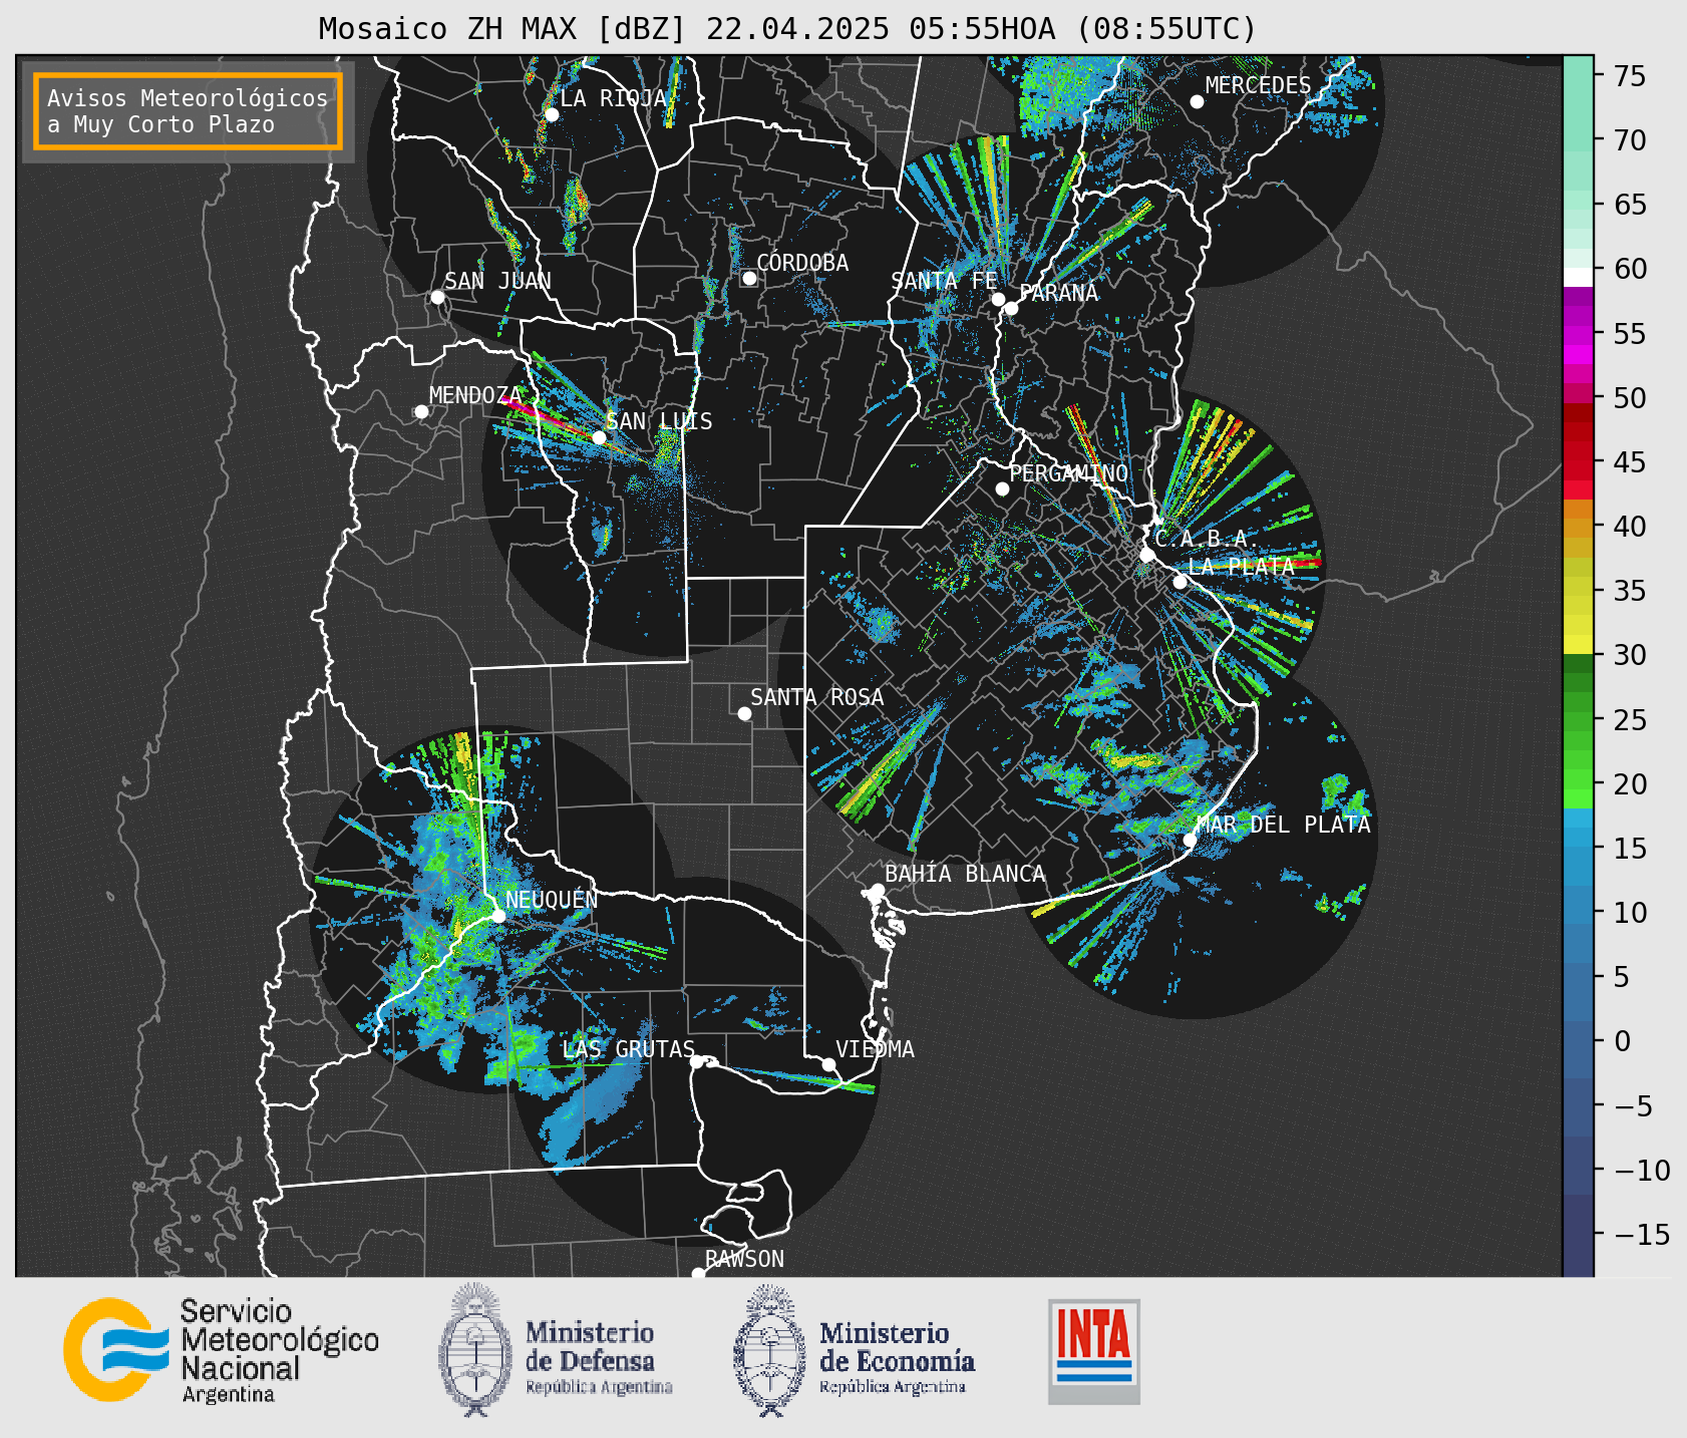Click the INTA logo

(1094, 1351)
